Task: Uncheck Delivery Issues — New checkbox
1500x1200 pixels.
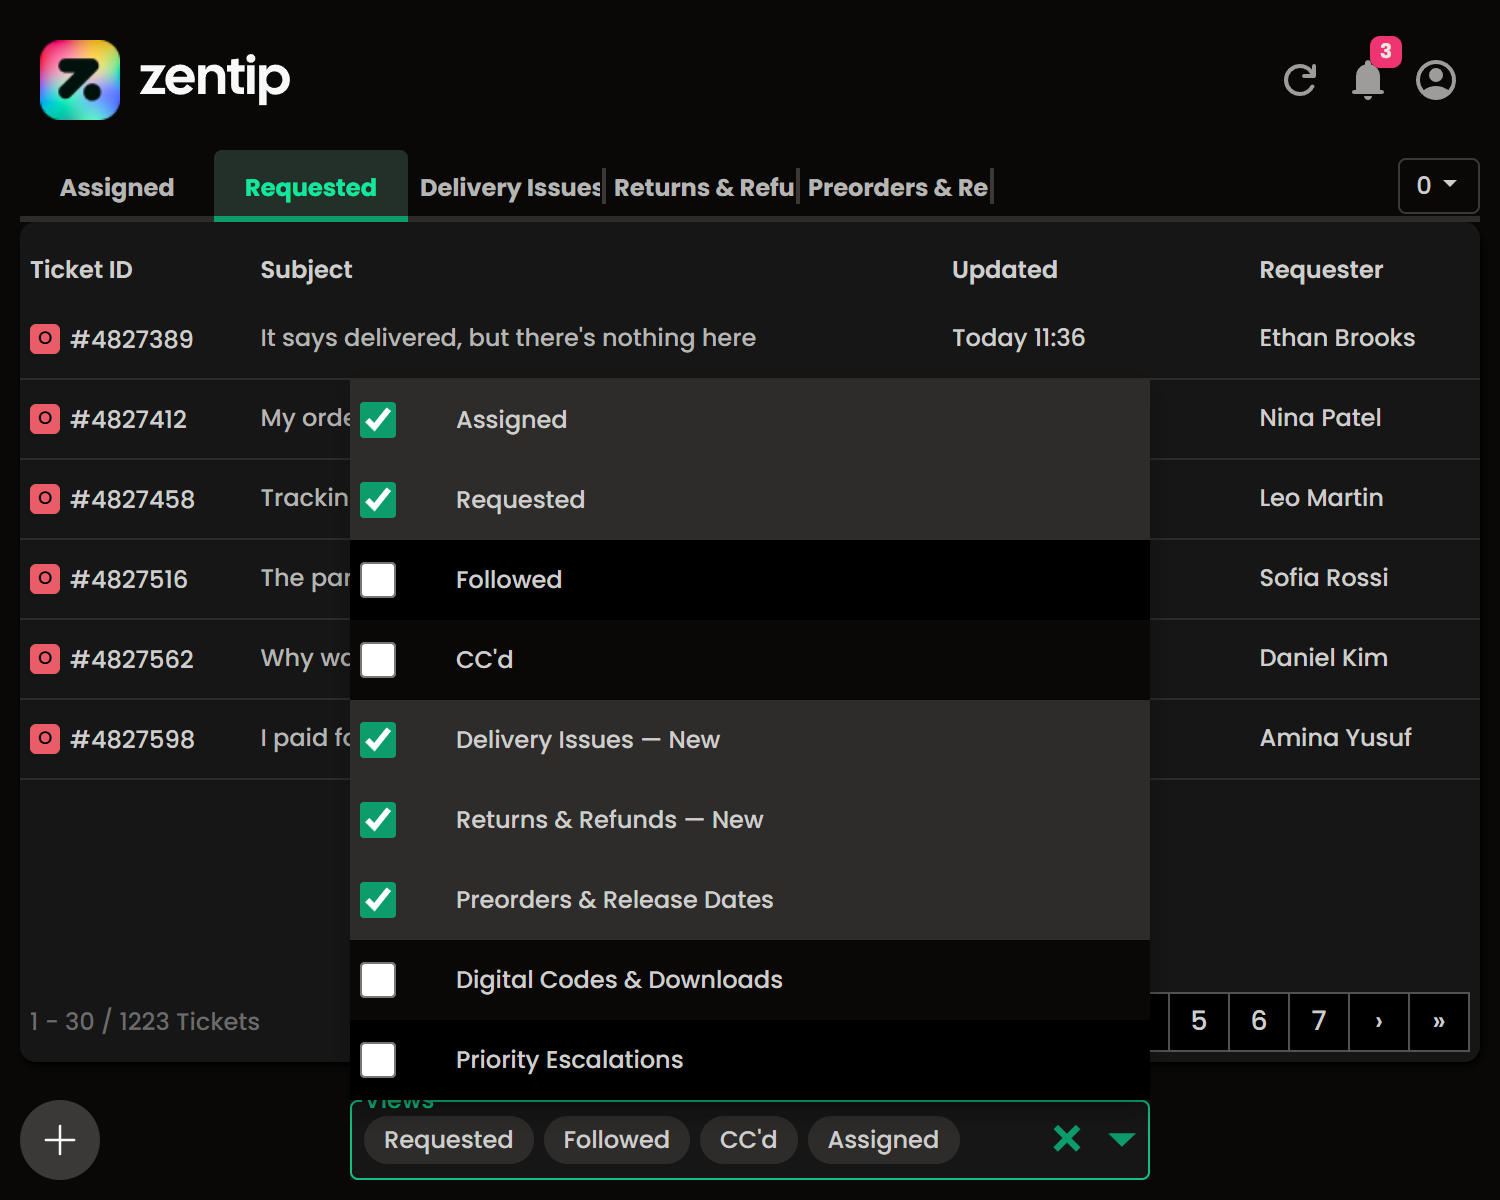Action: point(378,740)
